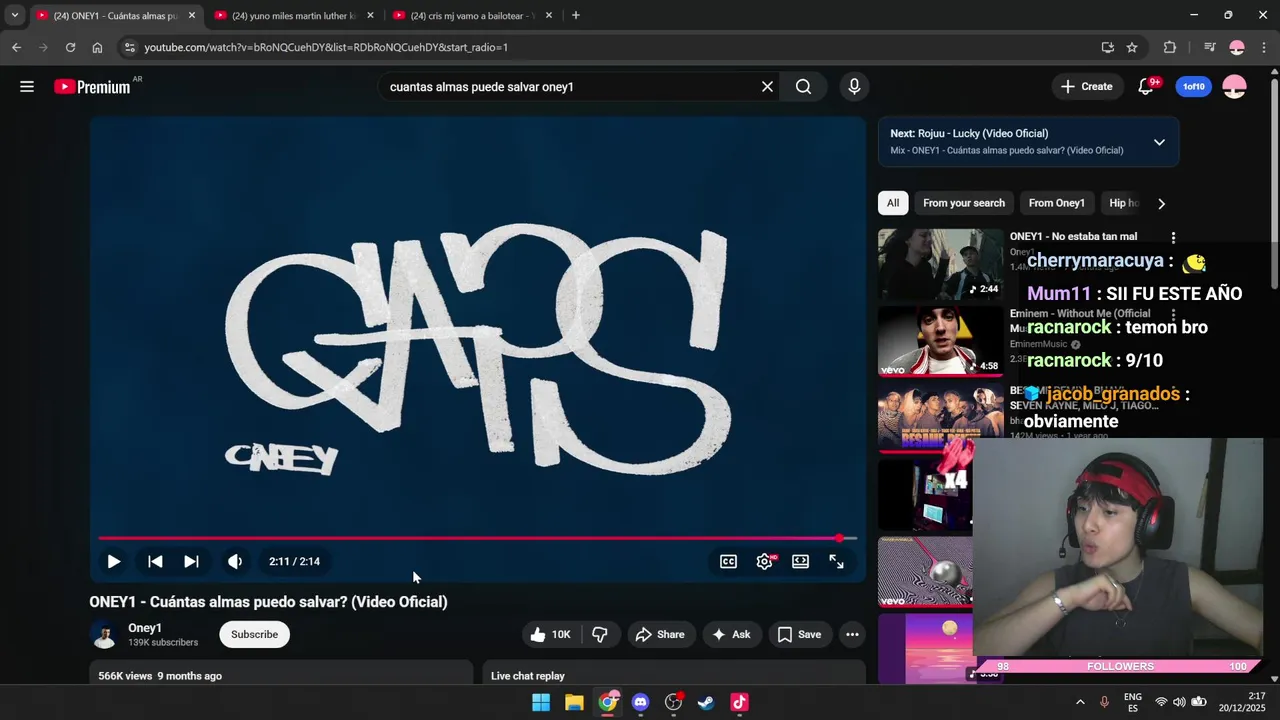Go to YouTube Premium home logo
1280x720 pixels.
(92, 87)
